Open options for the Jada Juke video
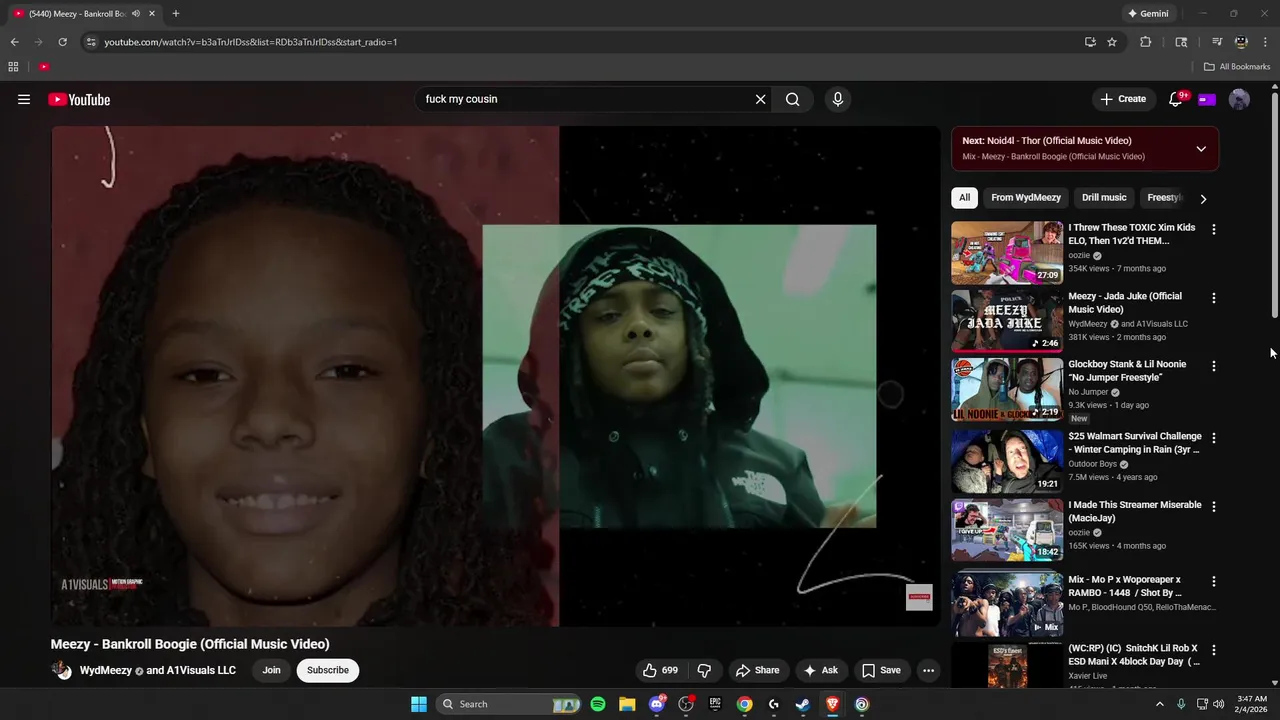This screenshot has width=1280, height=720. (x=1214, y=298)
